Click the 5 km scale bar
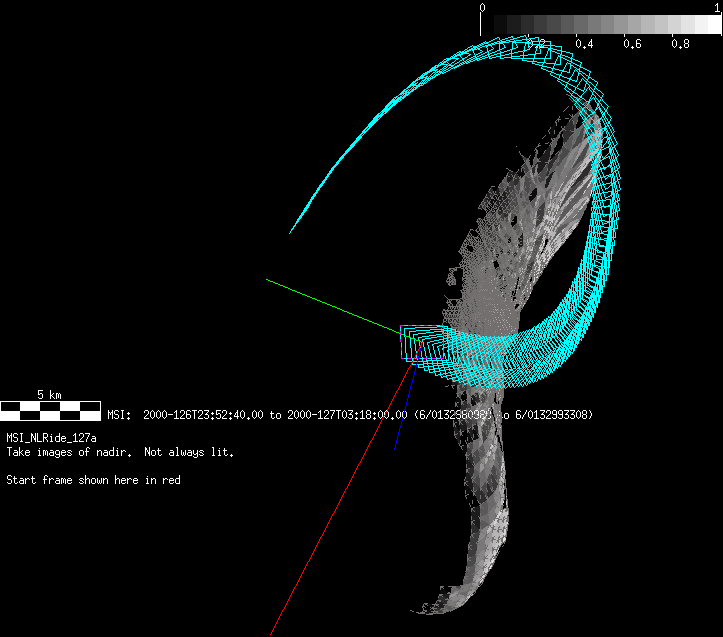This screenshot has height=637, width=723. point(50,411)
